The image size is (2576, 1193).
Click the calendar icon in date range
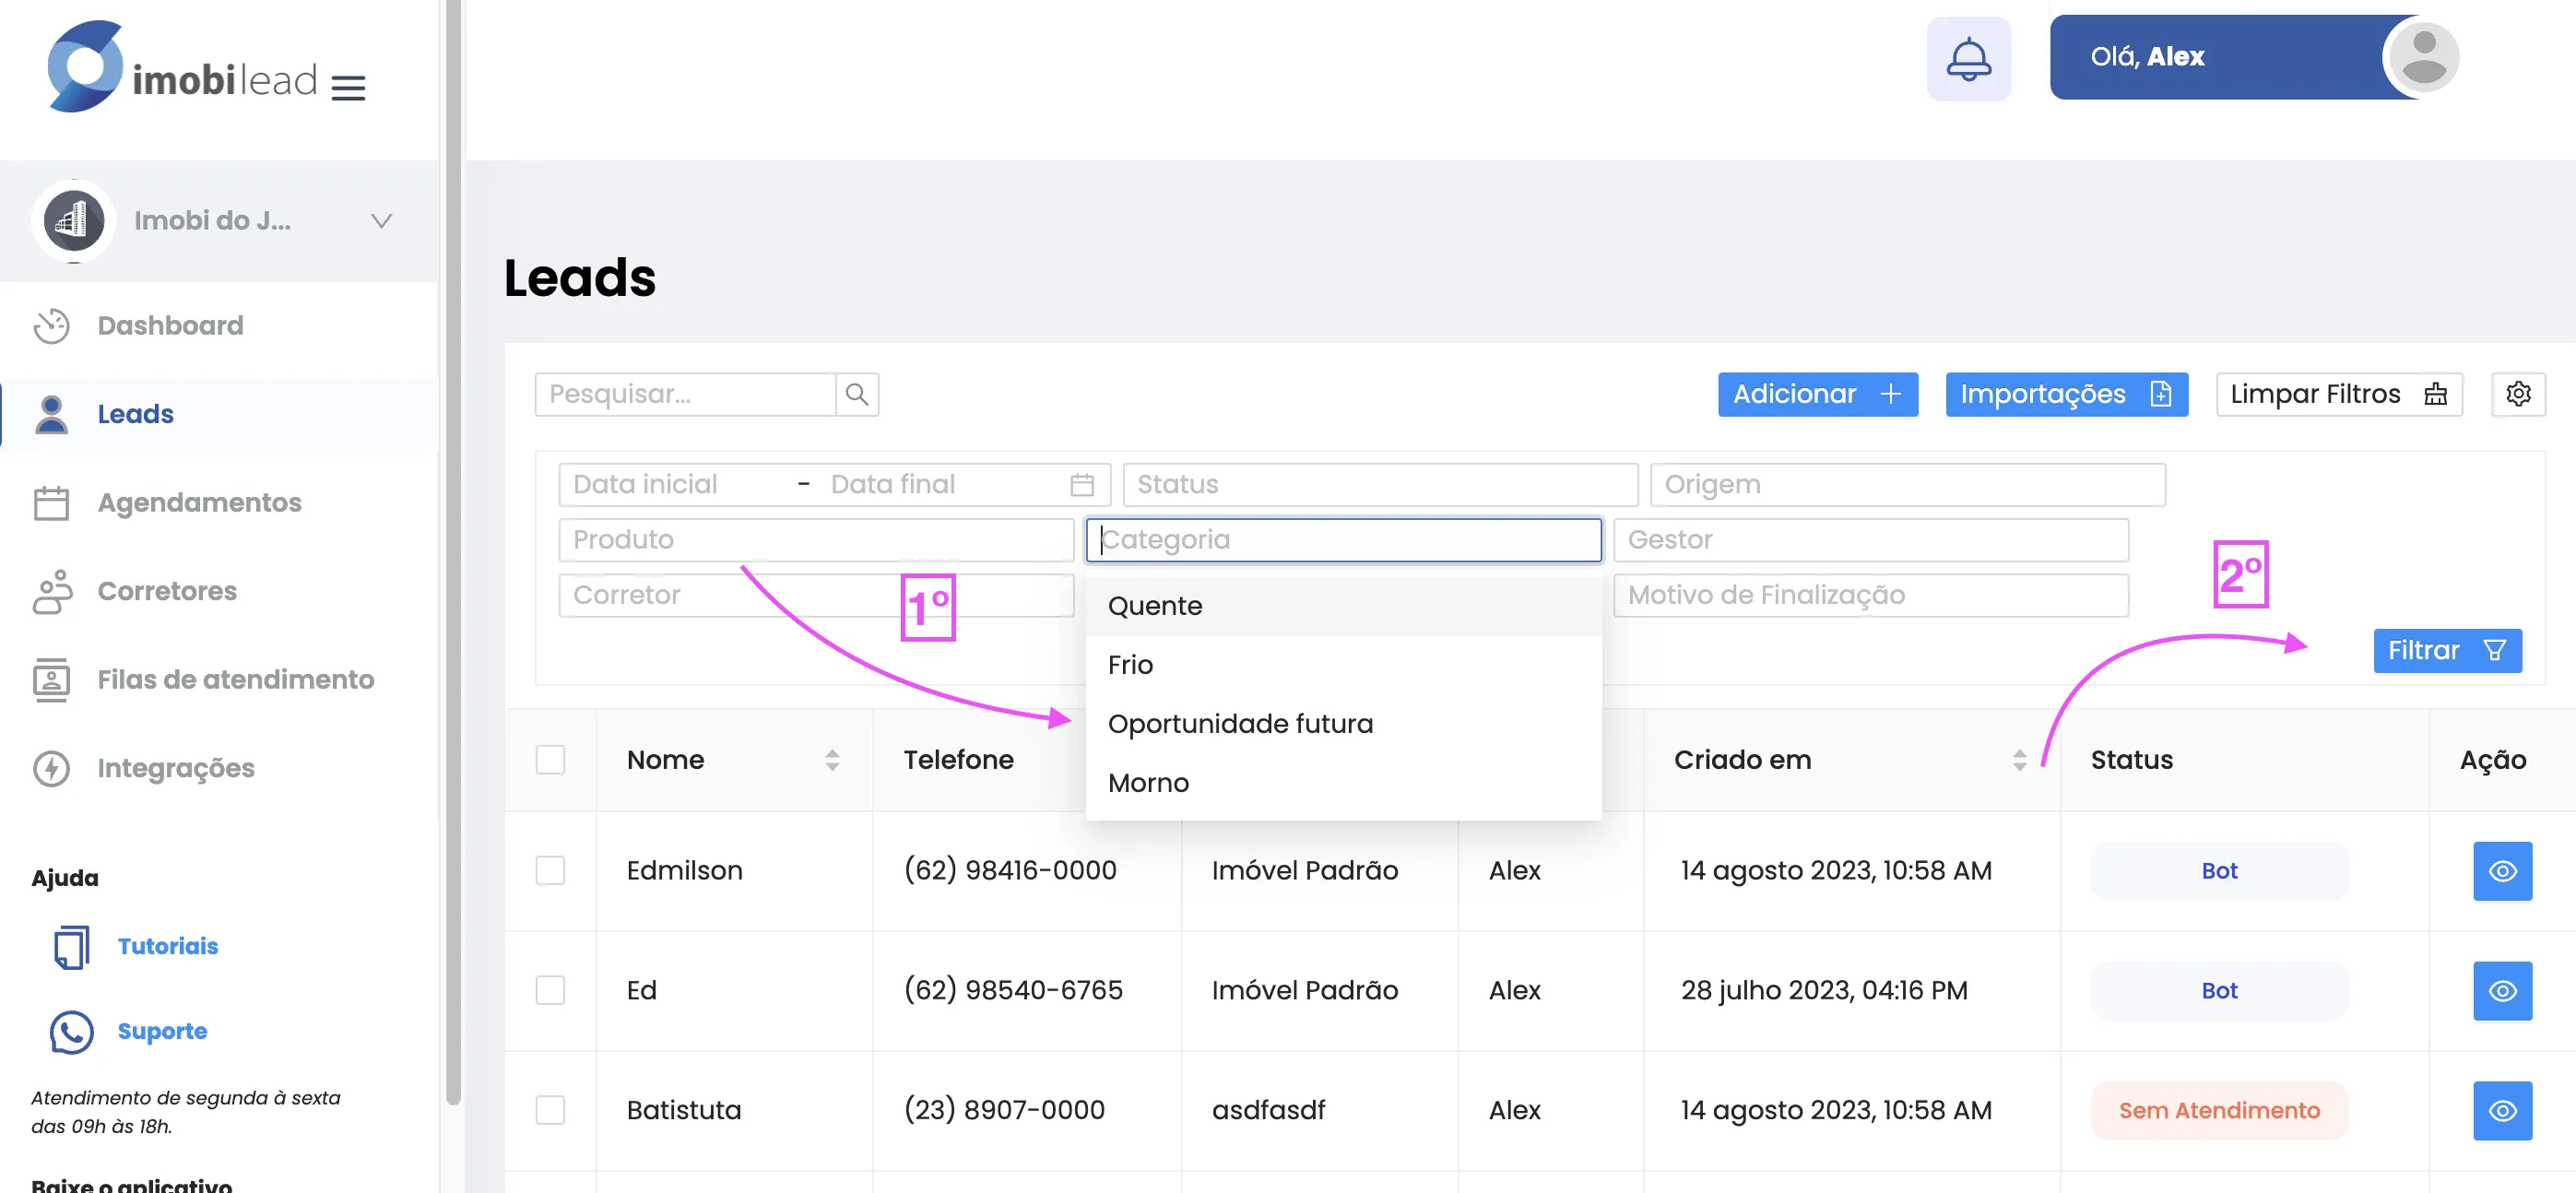[x=1082, y=485]
